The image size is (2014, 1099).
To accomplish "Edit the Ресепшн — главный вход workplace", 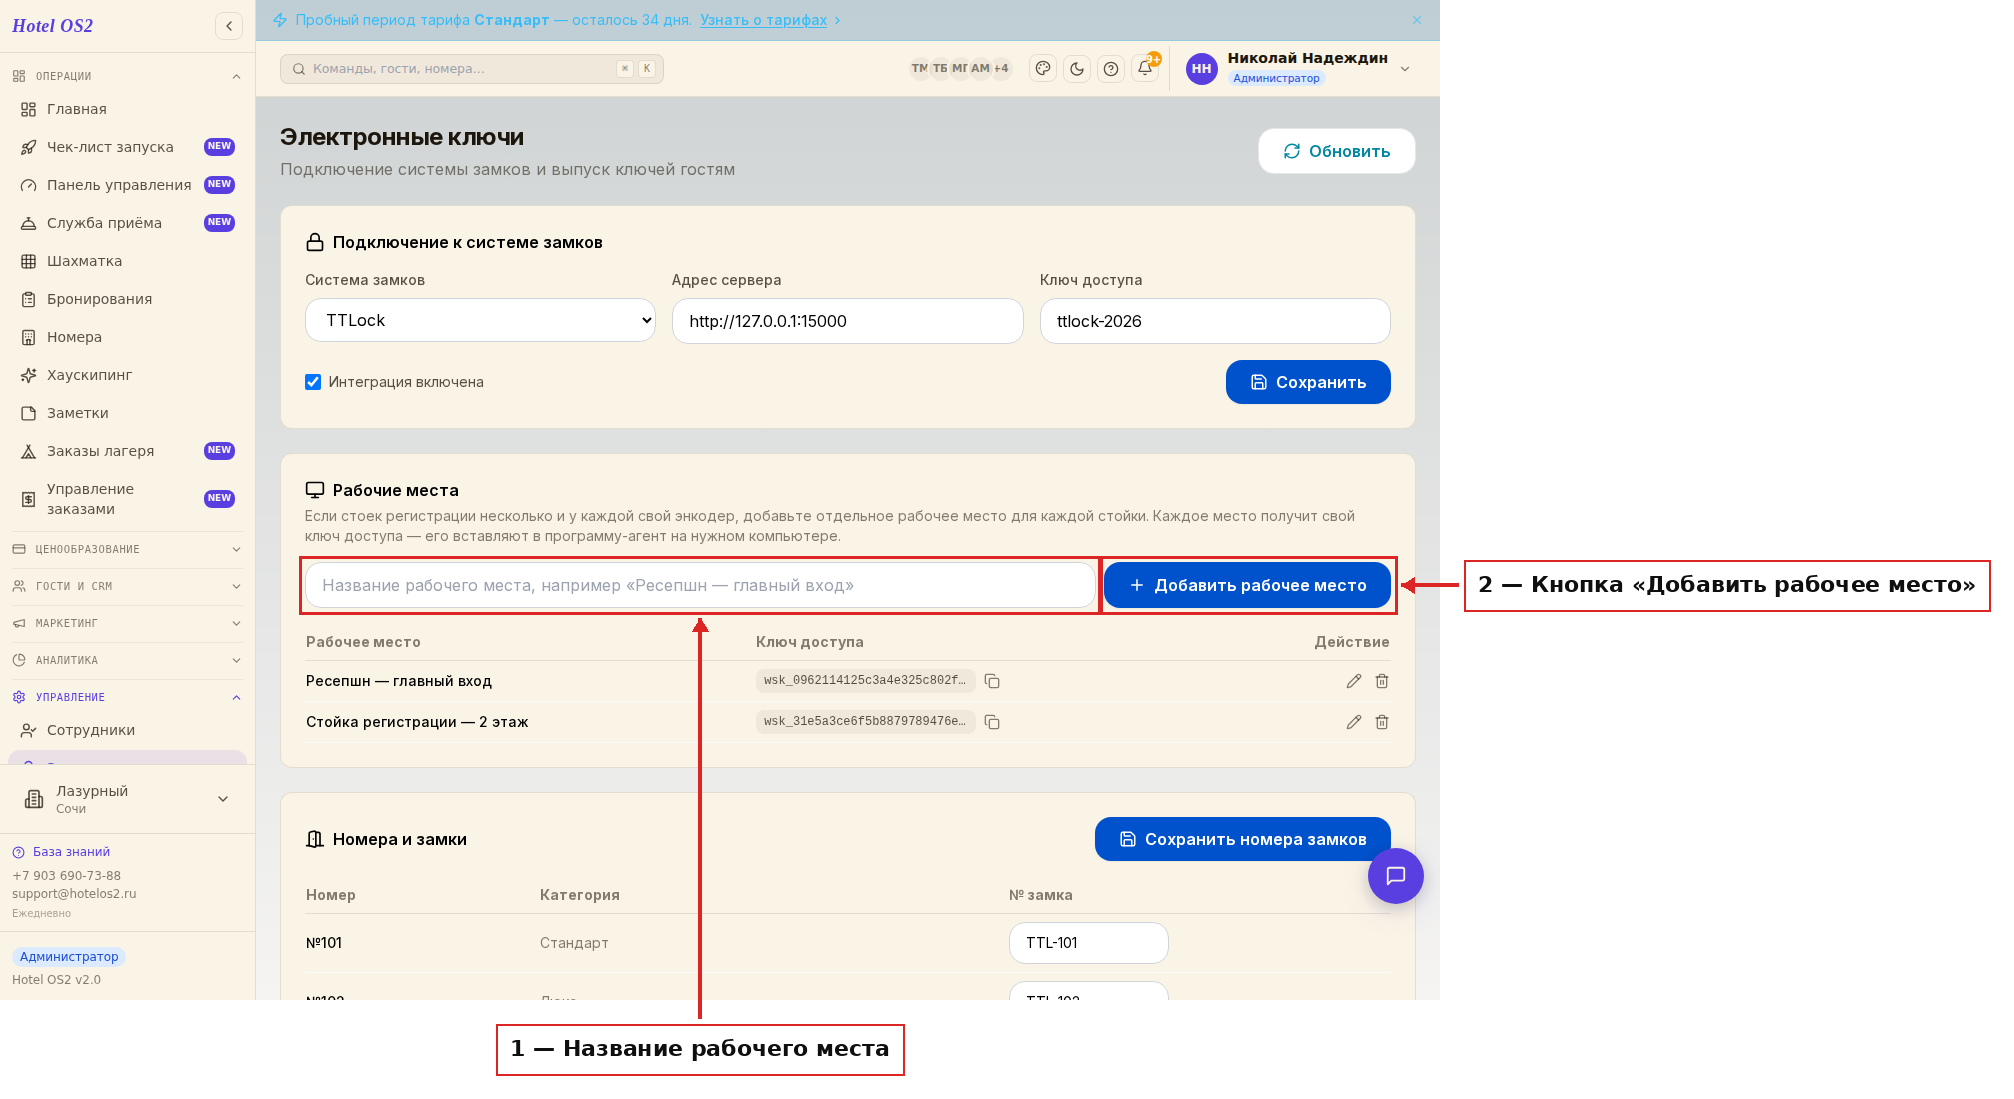I will click(1354, 681).
